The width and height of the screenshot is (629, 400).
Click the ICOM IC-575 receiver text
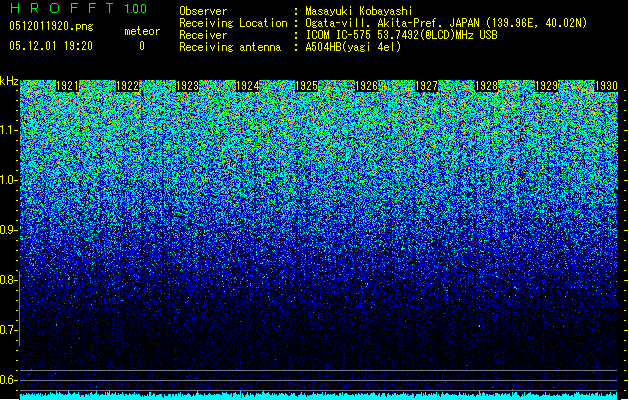[x=401, y=35]
